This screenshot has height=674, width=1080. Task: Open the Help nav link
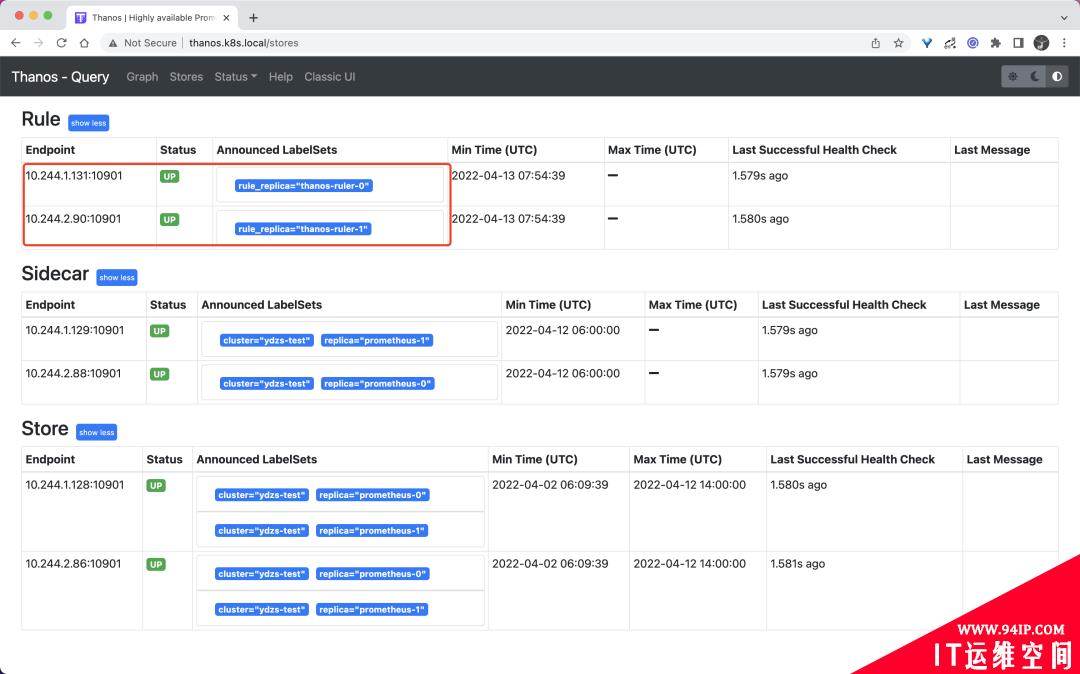coord(280,76)
